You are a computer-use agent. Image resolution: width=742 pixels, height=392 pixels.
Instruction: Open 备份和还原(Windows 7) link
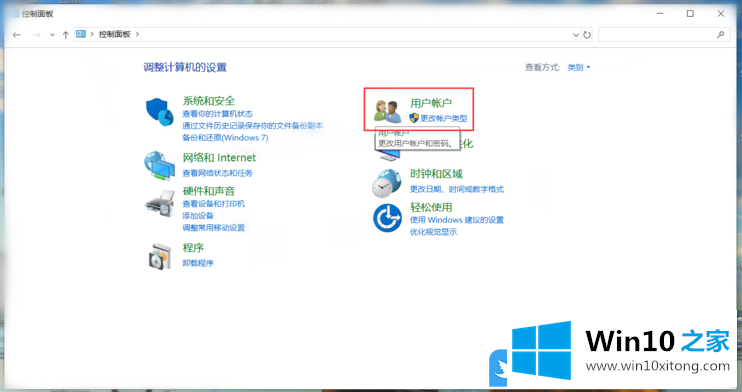225,137
